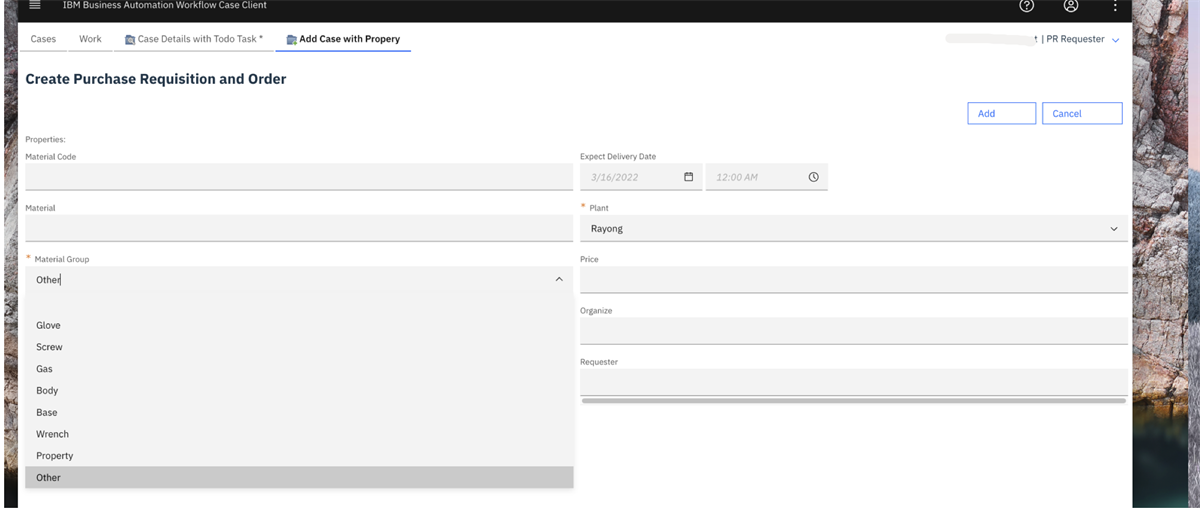This screenshot has width=1200, height=510.
Task: Switch to the Cases tab
Action: pos(43,39)
